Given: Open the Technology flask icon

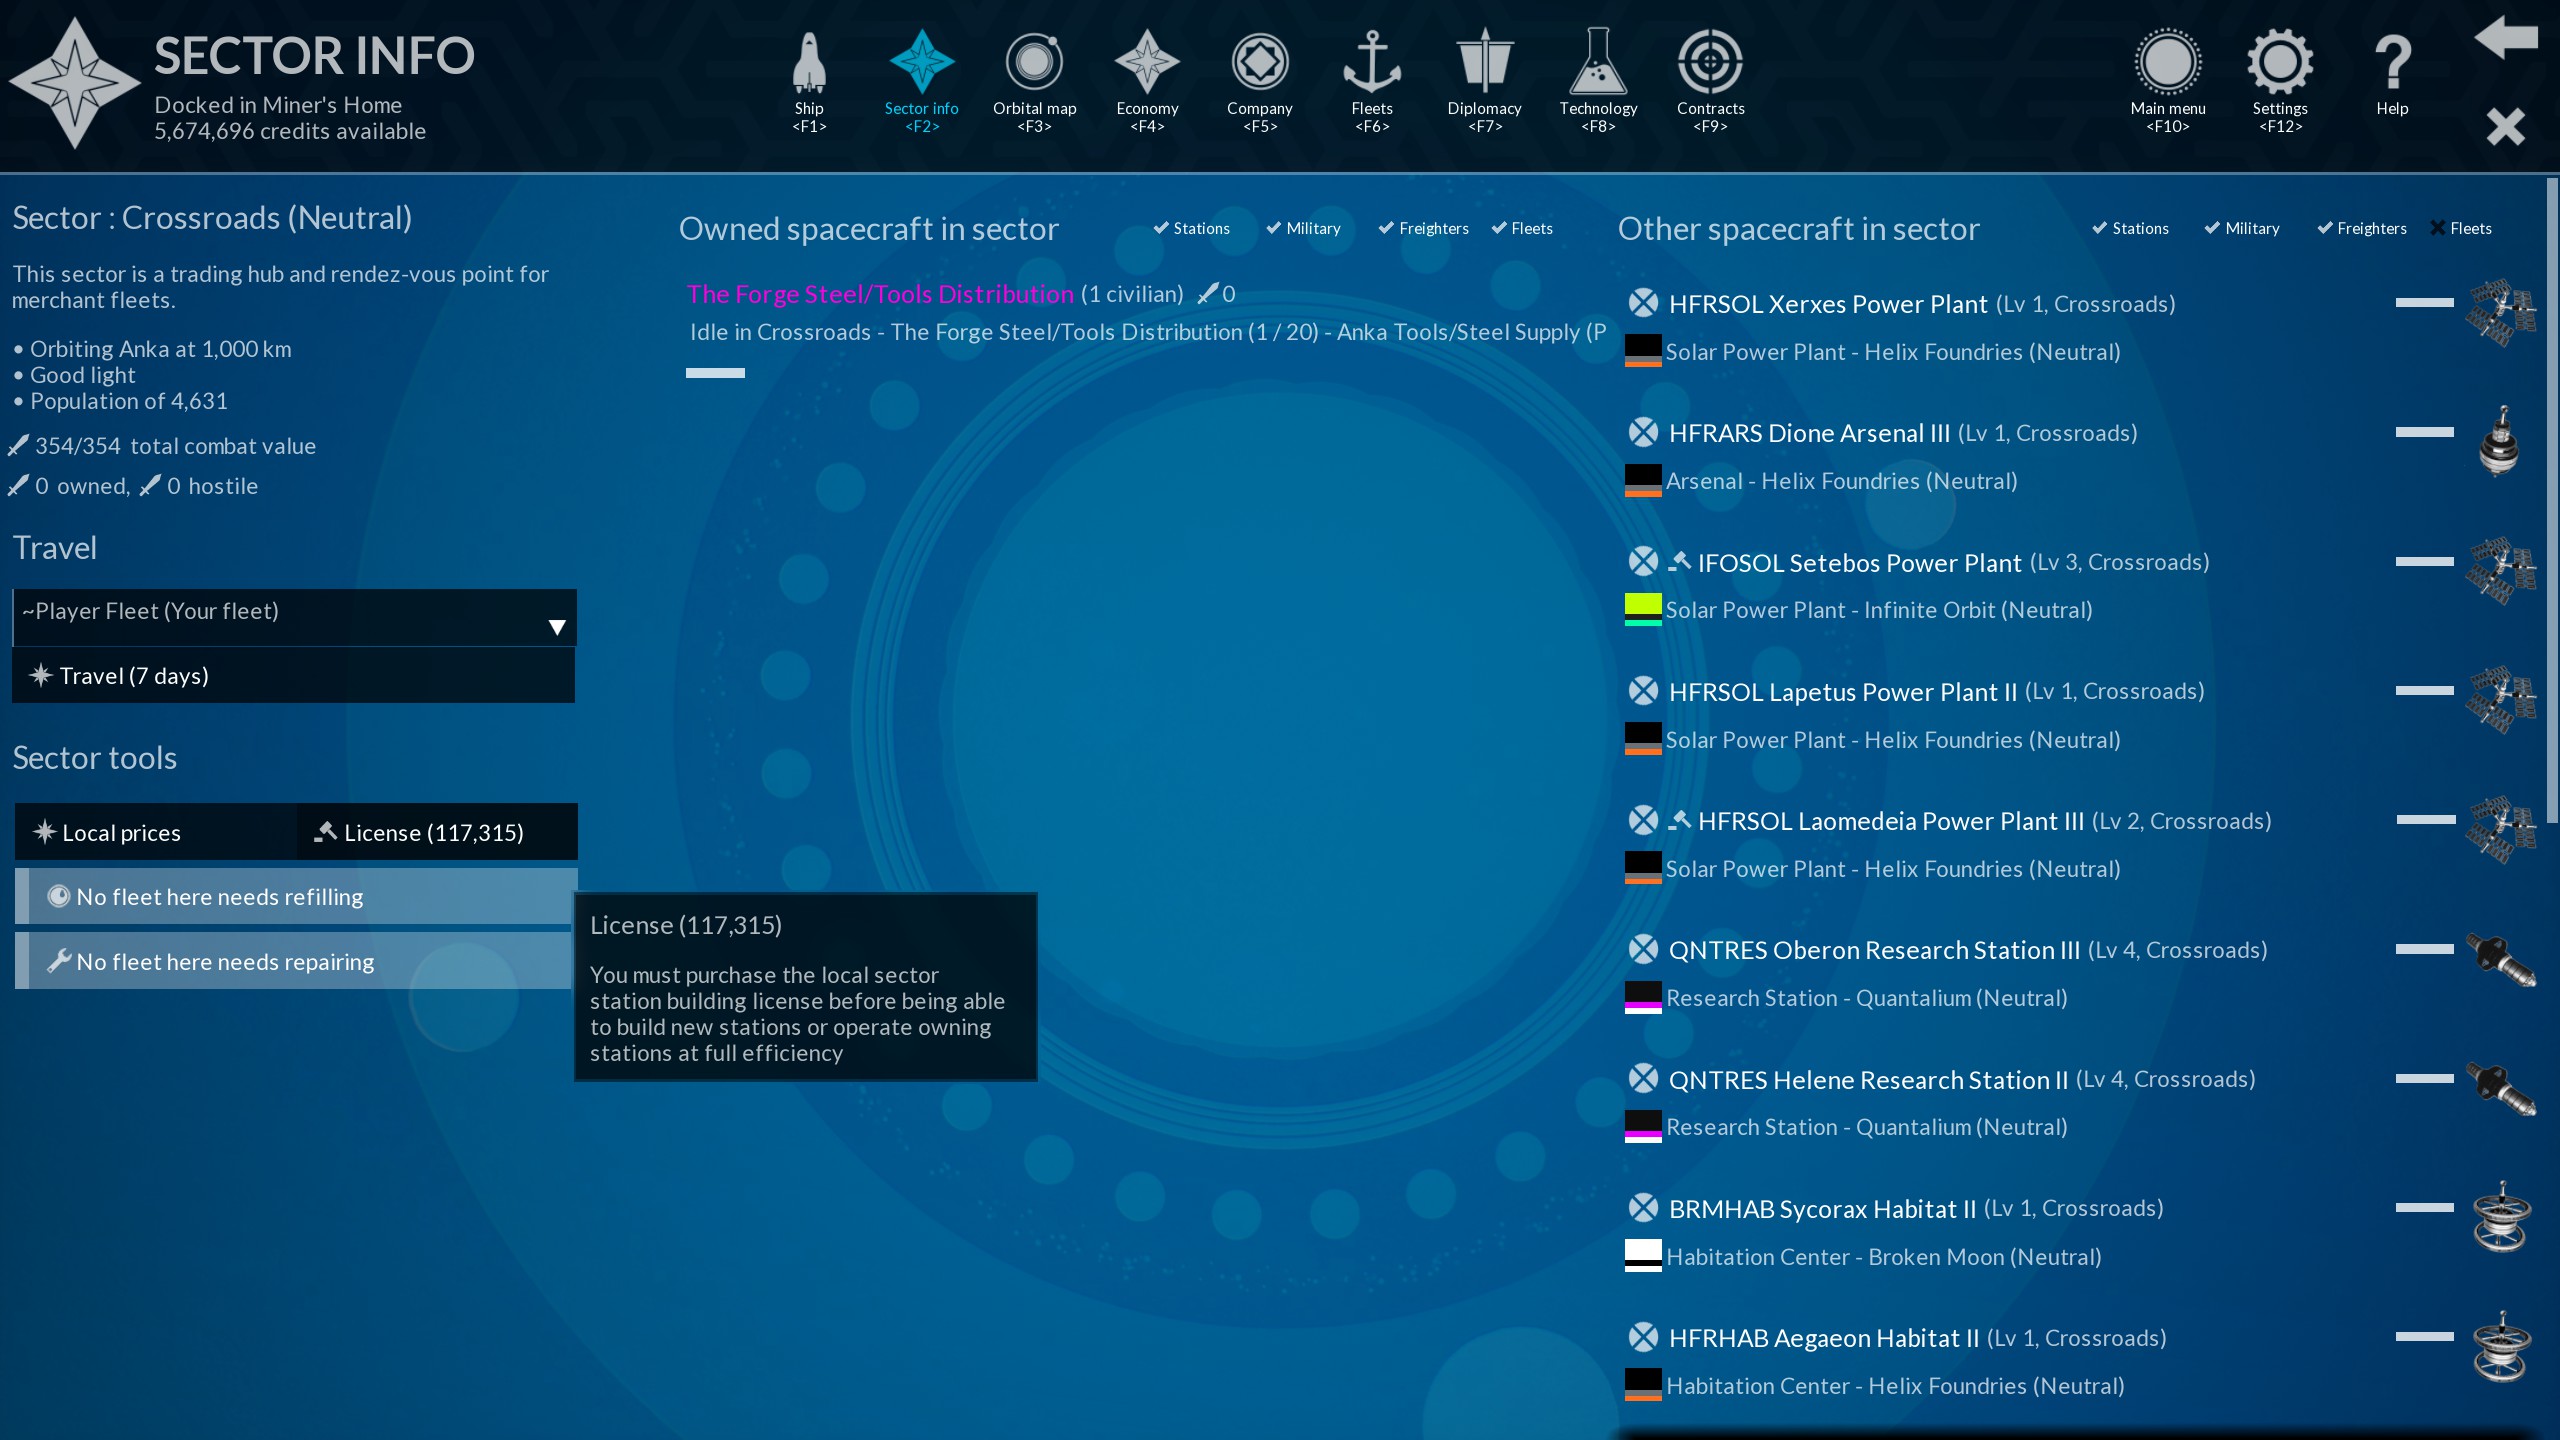Looking at the screenshot, I should click(1597, 62).
